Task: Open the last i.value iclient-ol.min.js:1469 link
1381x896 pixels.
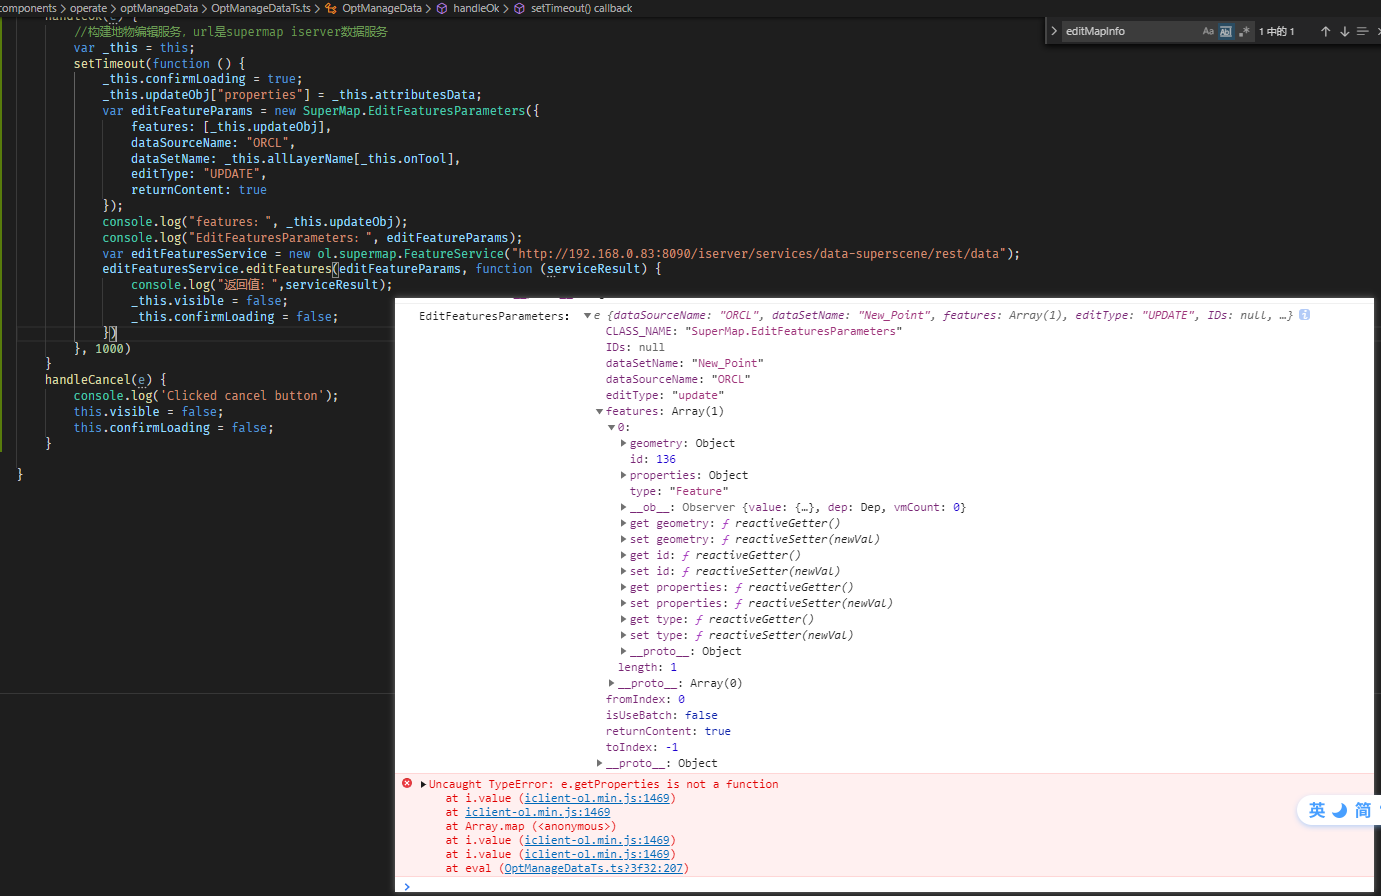Action: tap(597, 855)
